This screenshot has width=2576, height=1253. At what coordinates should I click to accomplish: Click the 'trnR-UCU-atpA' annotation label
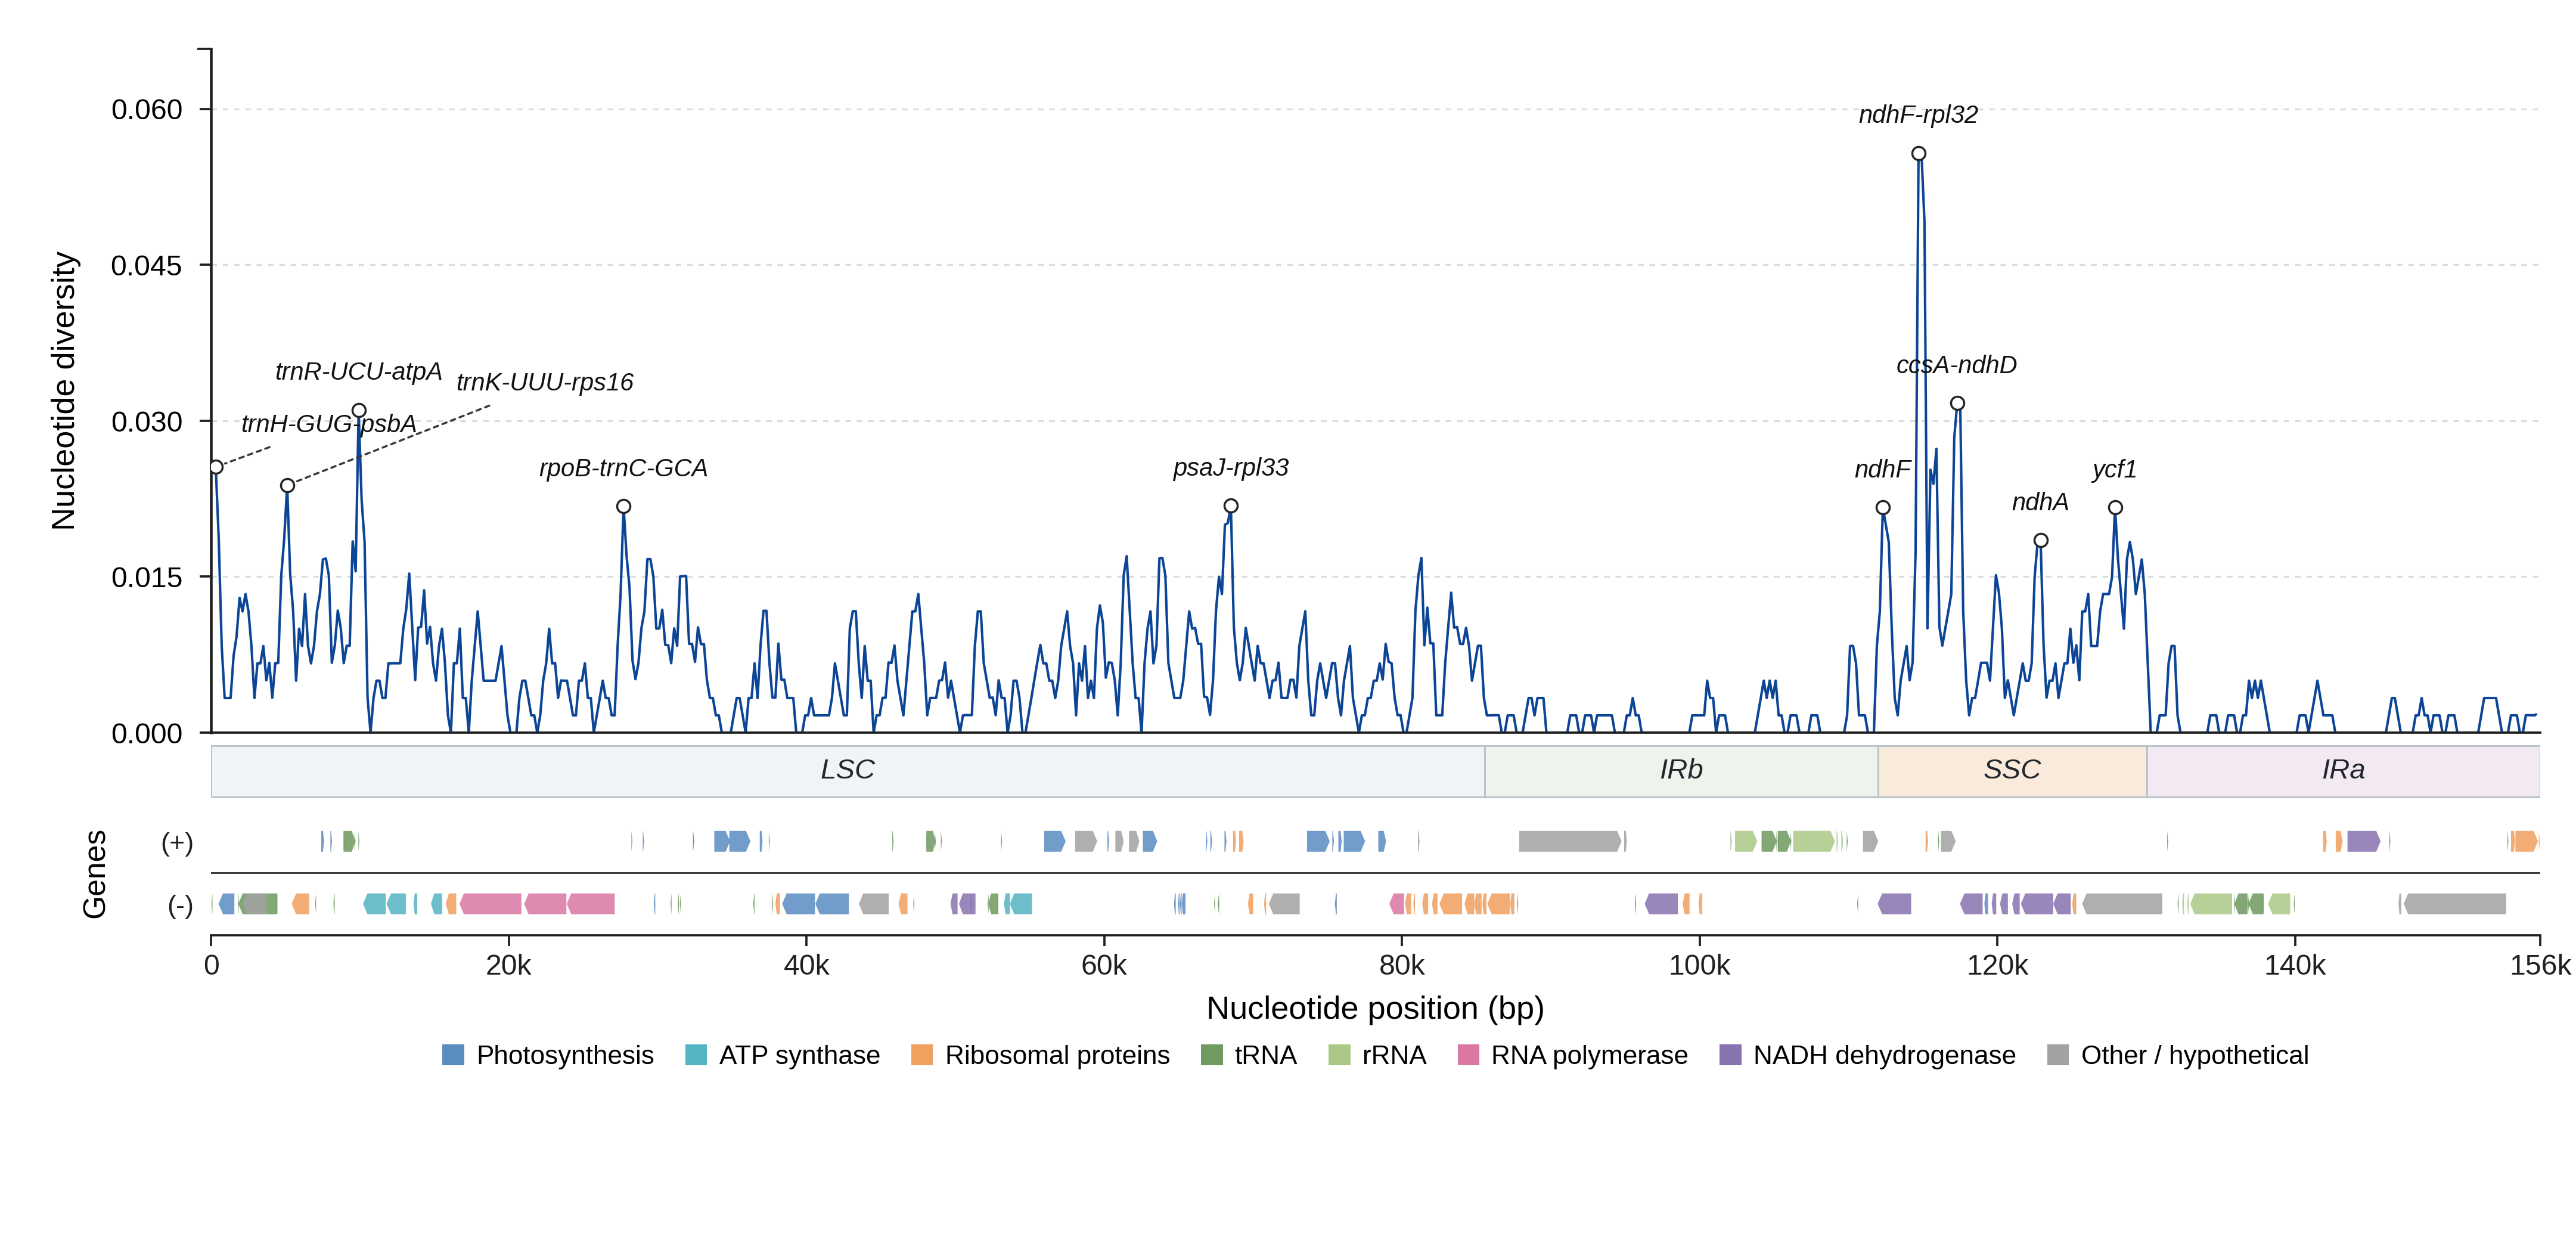(358, 372)
